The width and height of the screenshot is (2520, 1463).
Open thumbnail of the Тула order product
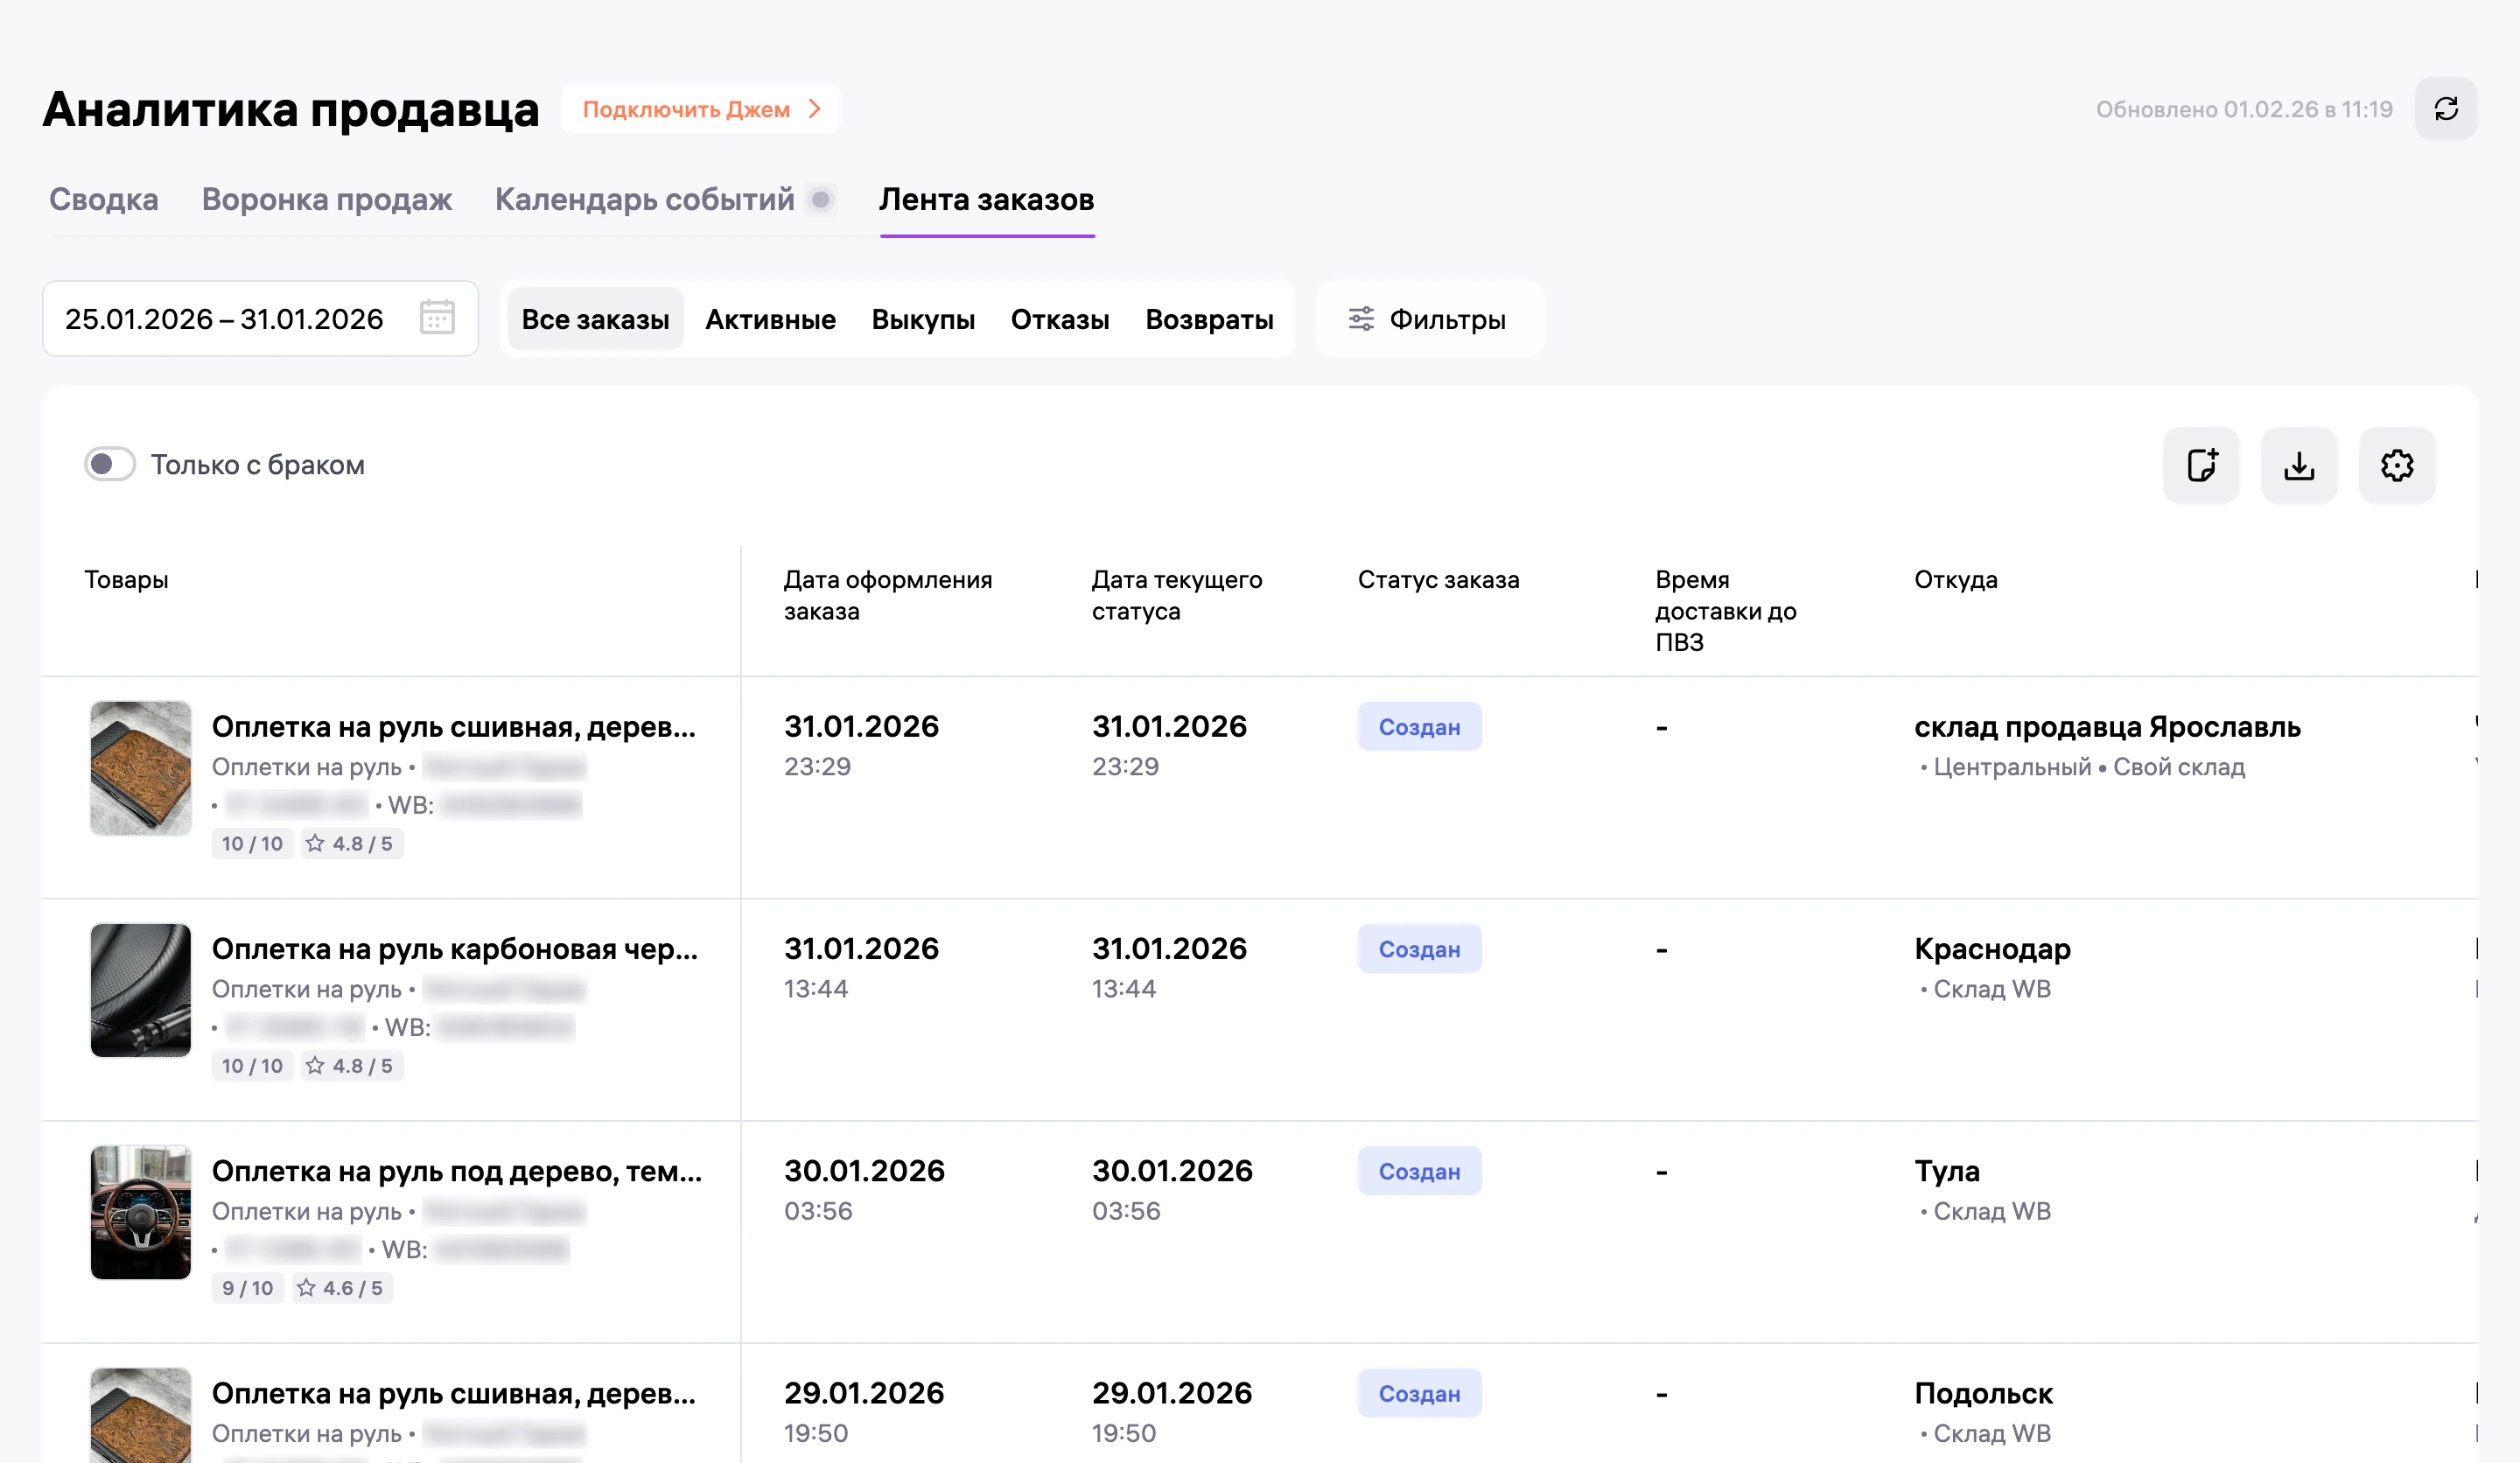[x=141, y=1212]
